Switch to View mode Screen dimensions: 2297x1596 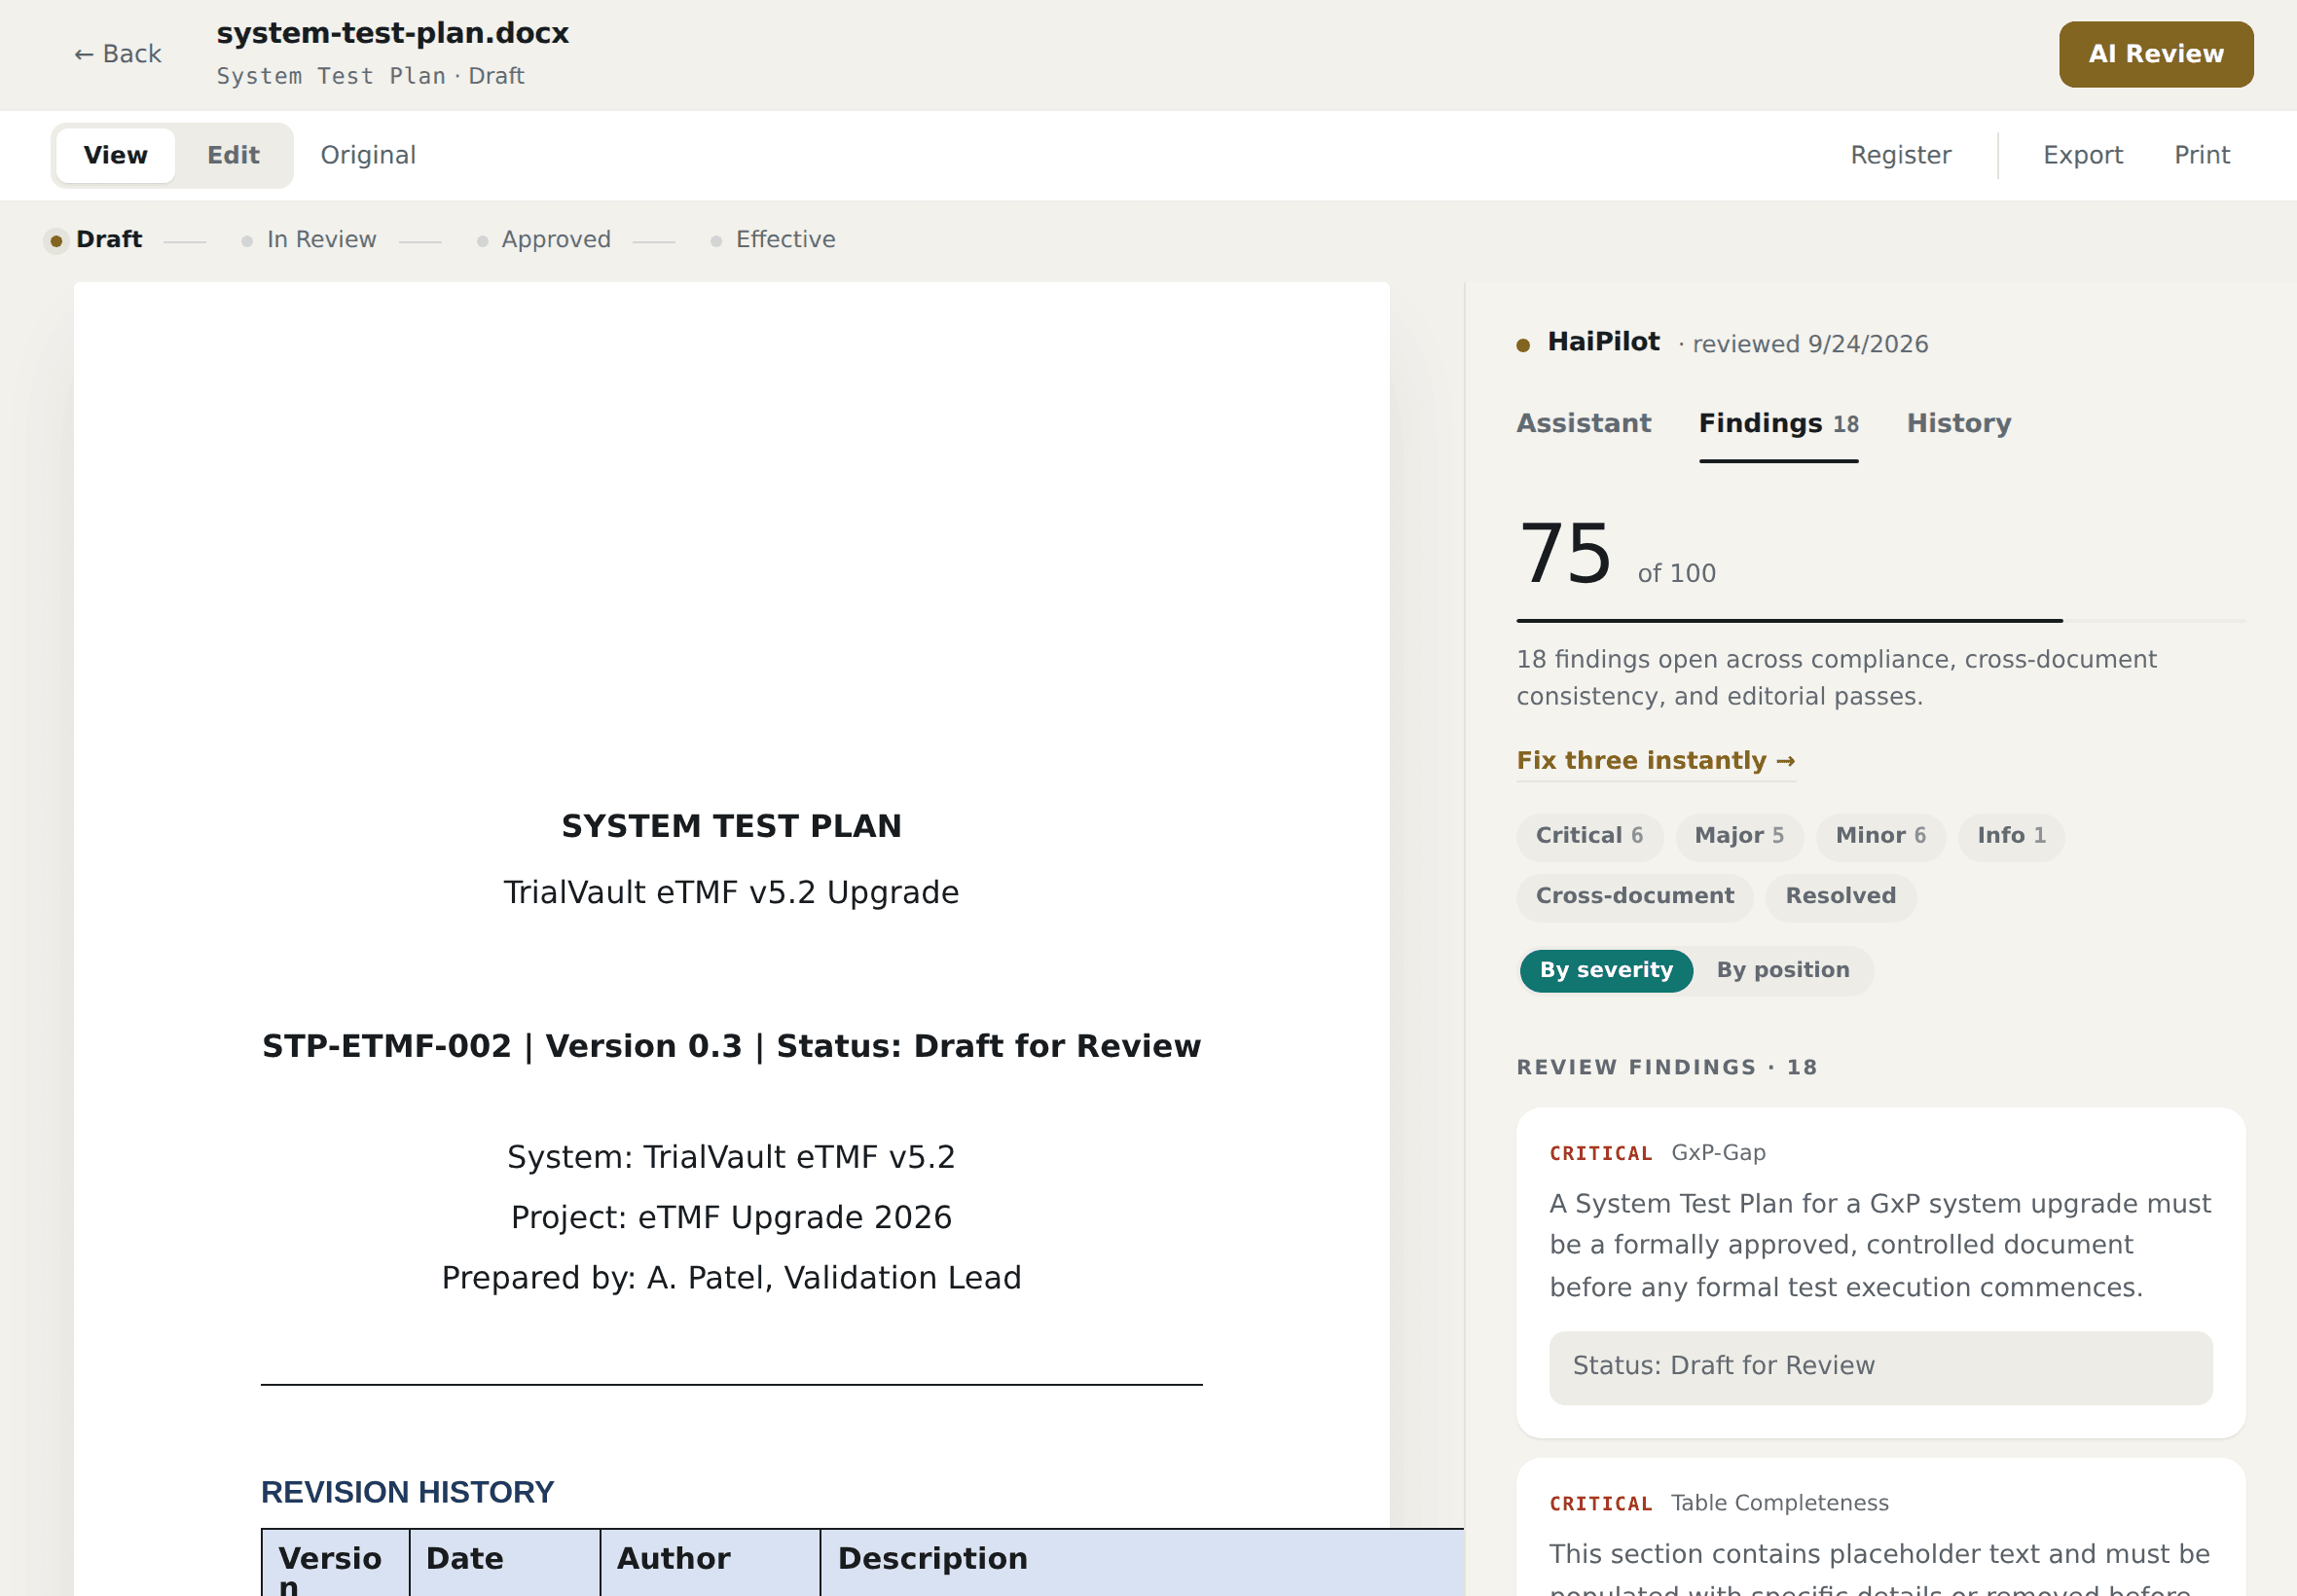pyautogui.click(x=115, y=155)
